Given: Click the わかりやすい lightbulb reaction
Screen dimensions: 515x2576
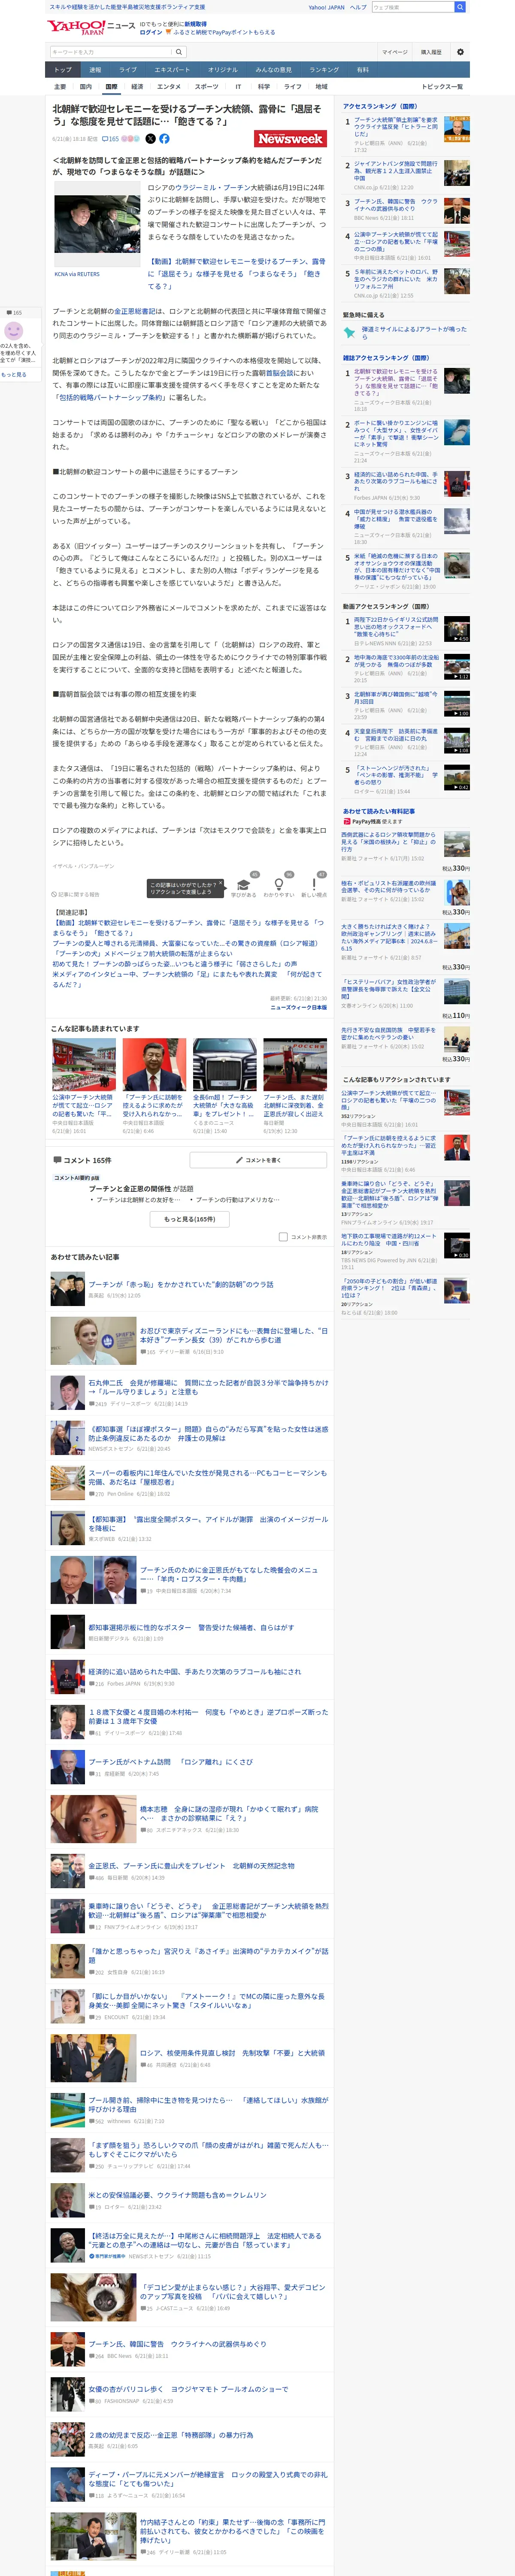Looking at the screenshot, I should [x=279, y=885].
